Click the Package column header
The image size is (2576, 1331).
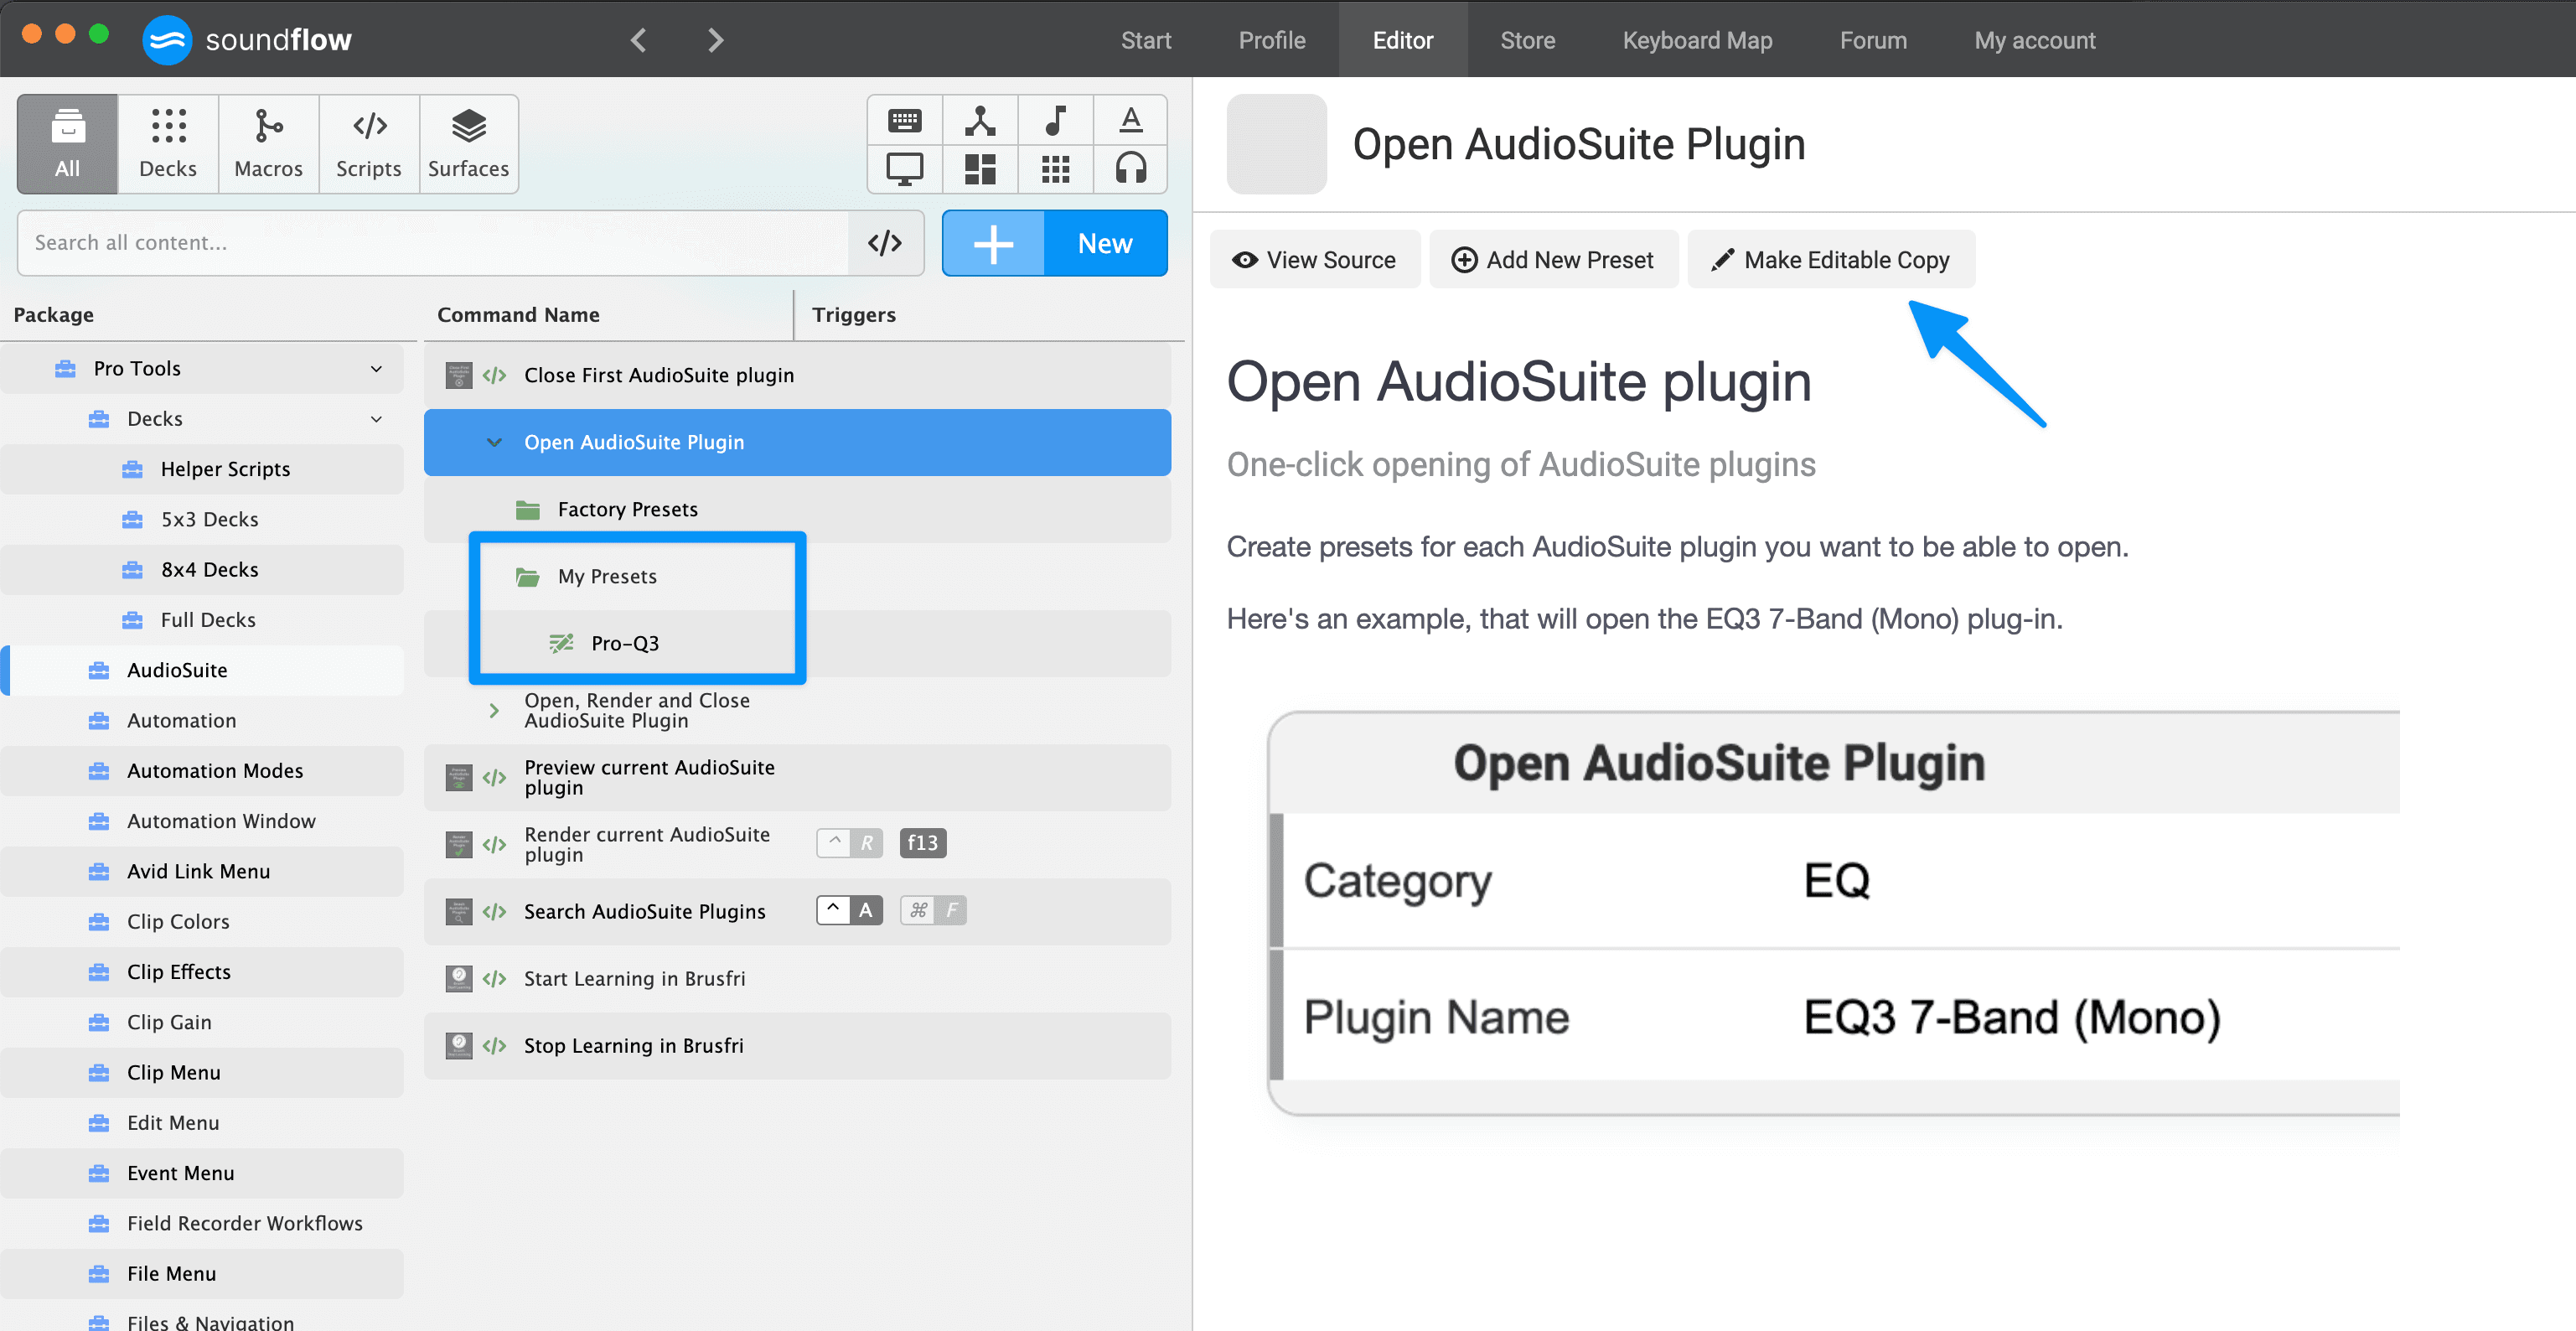53,315
